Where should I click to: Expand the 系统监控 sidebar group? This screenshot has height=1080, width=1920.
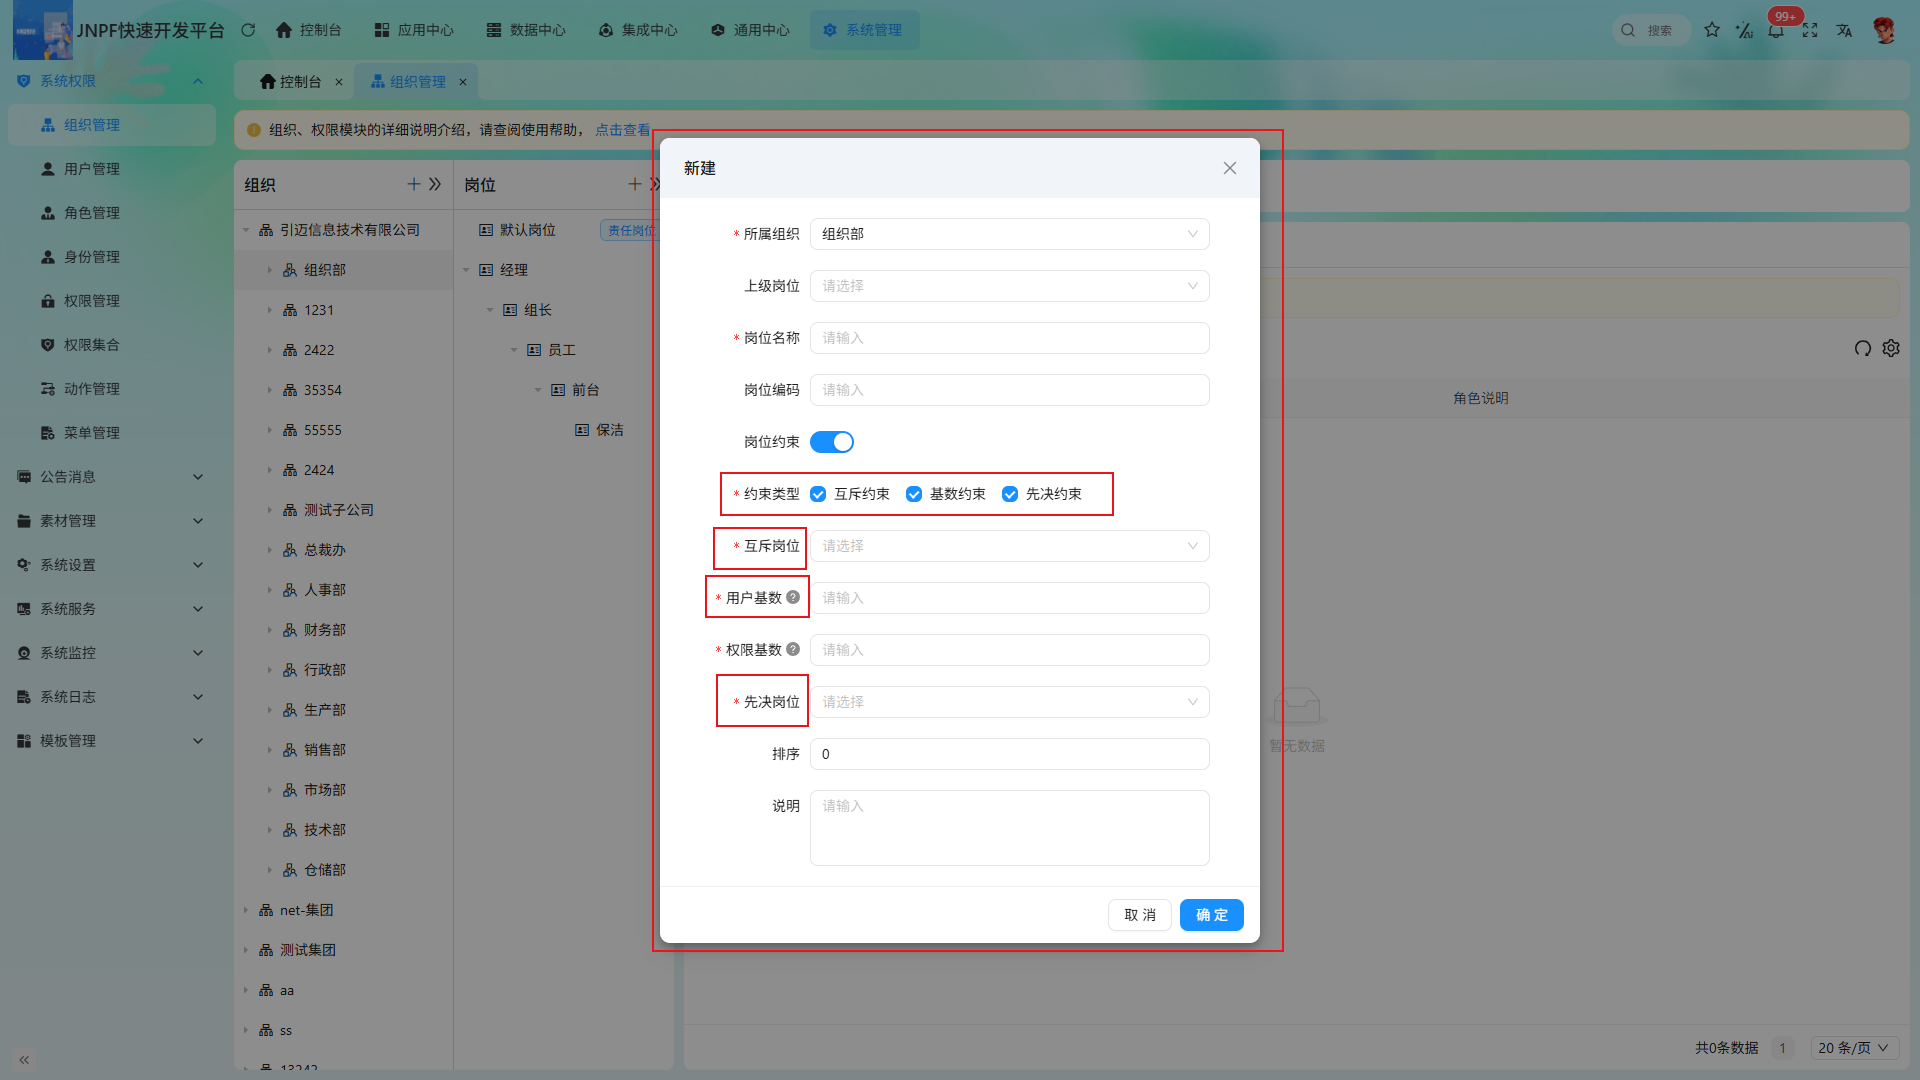pyautogui.click(x=112, y=653)
